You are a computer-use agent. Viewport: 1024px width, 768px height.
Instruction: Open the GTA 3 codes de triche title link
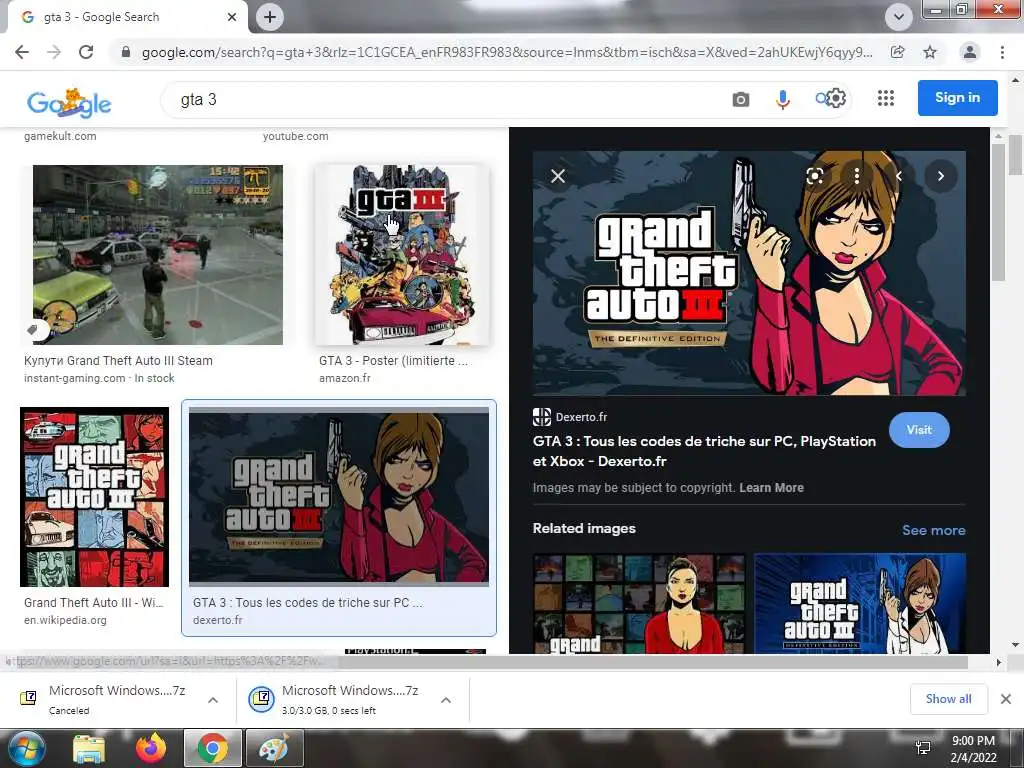704,451
